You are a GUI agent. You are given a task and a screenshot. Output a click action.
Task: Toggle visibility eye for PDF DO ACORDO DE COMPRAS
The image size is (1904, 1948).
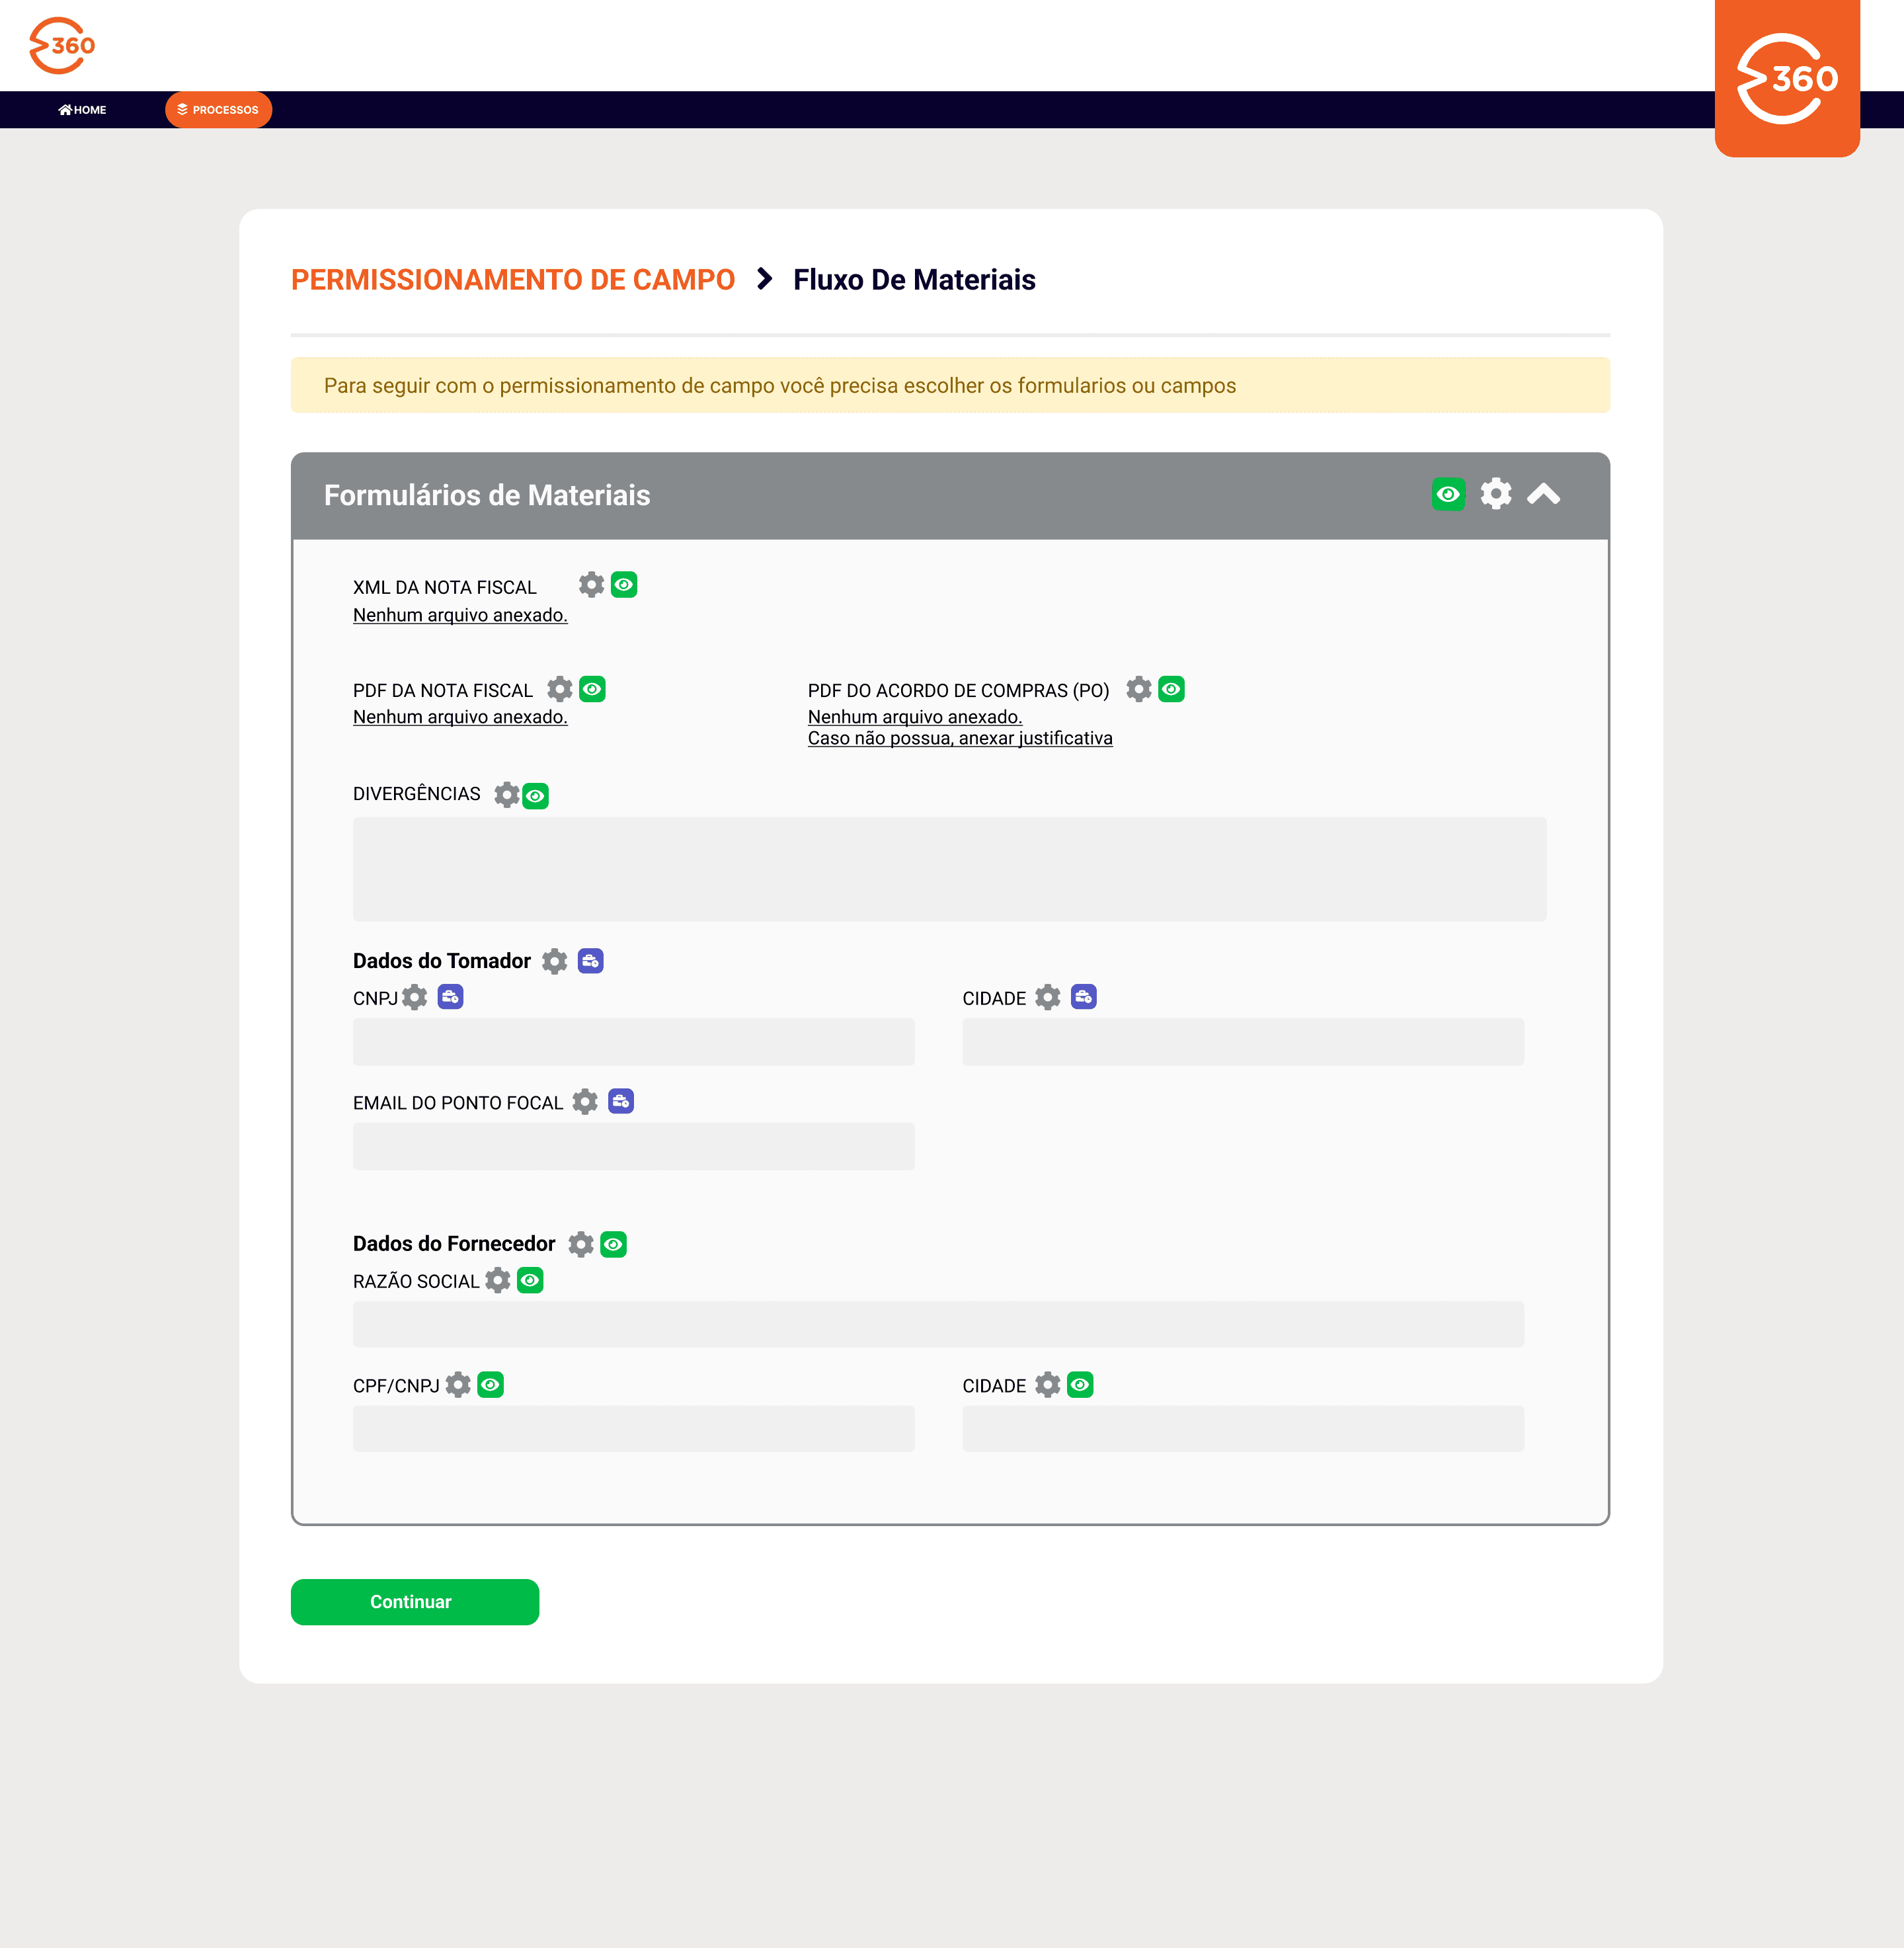tap(1171, 689)
